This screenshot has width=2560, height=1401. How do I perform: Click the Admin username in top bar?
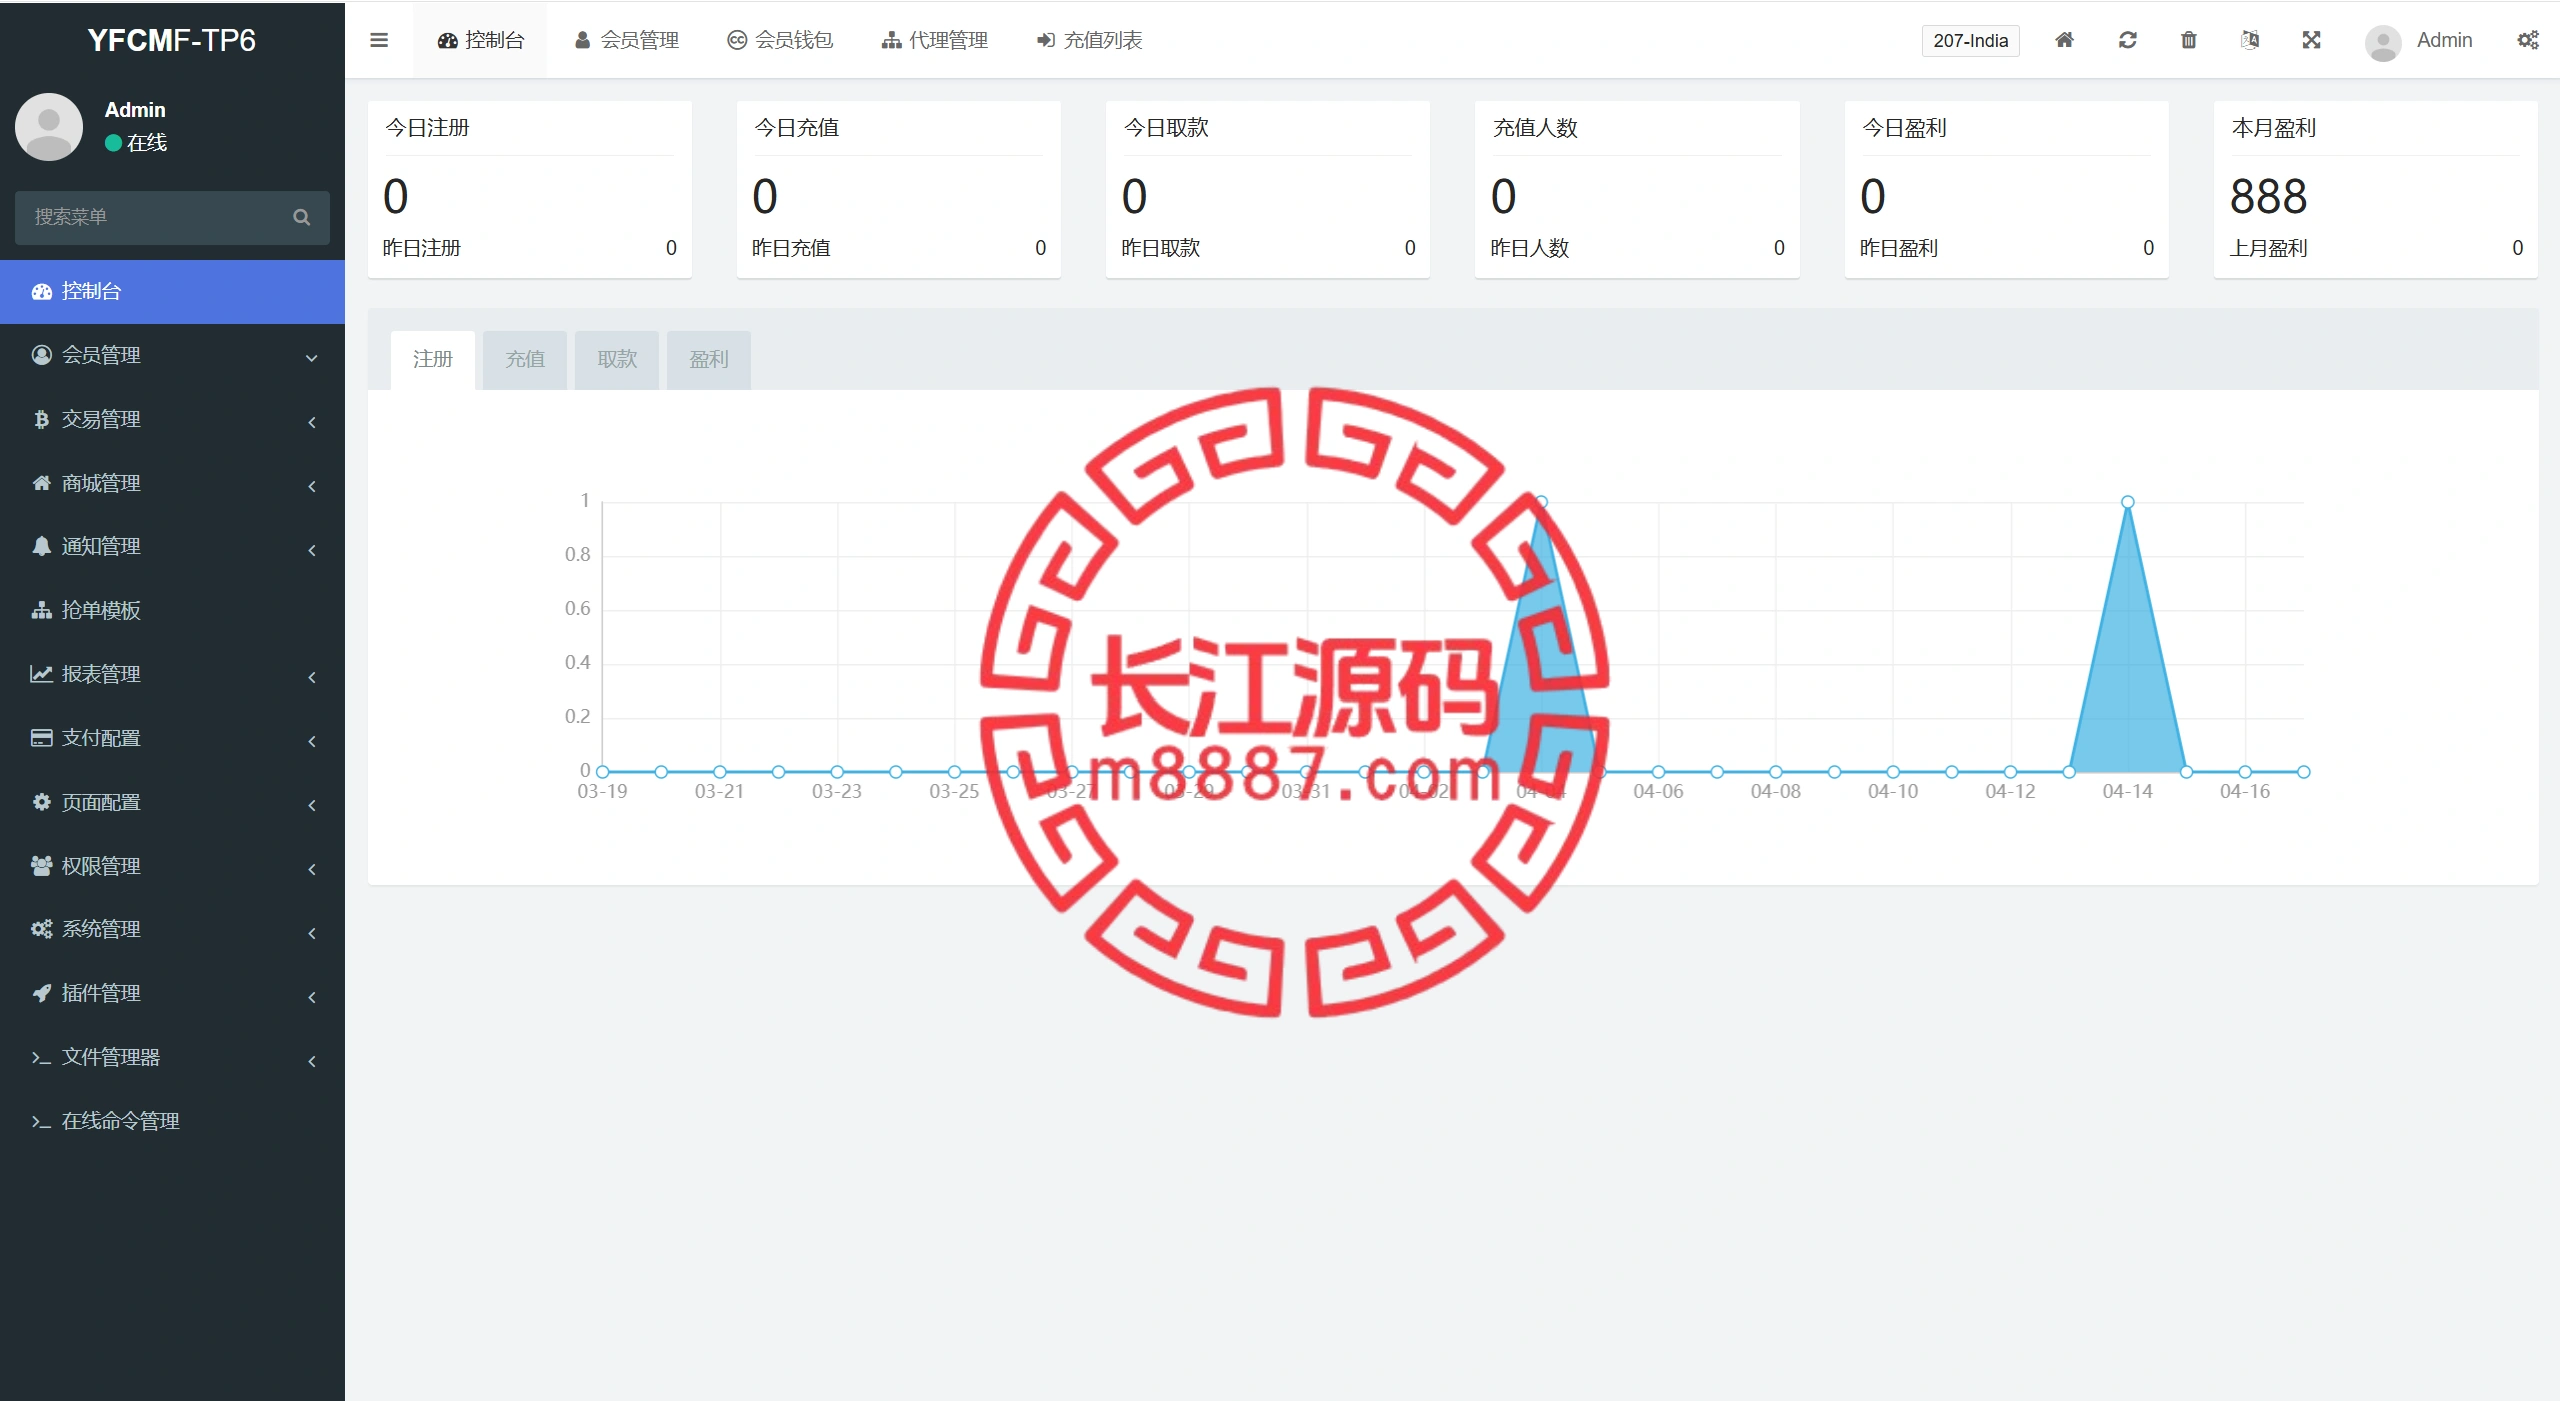(x=2444, y=40)
